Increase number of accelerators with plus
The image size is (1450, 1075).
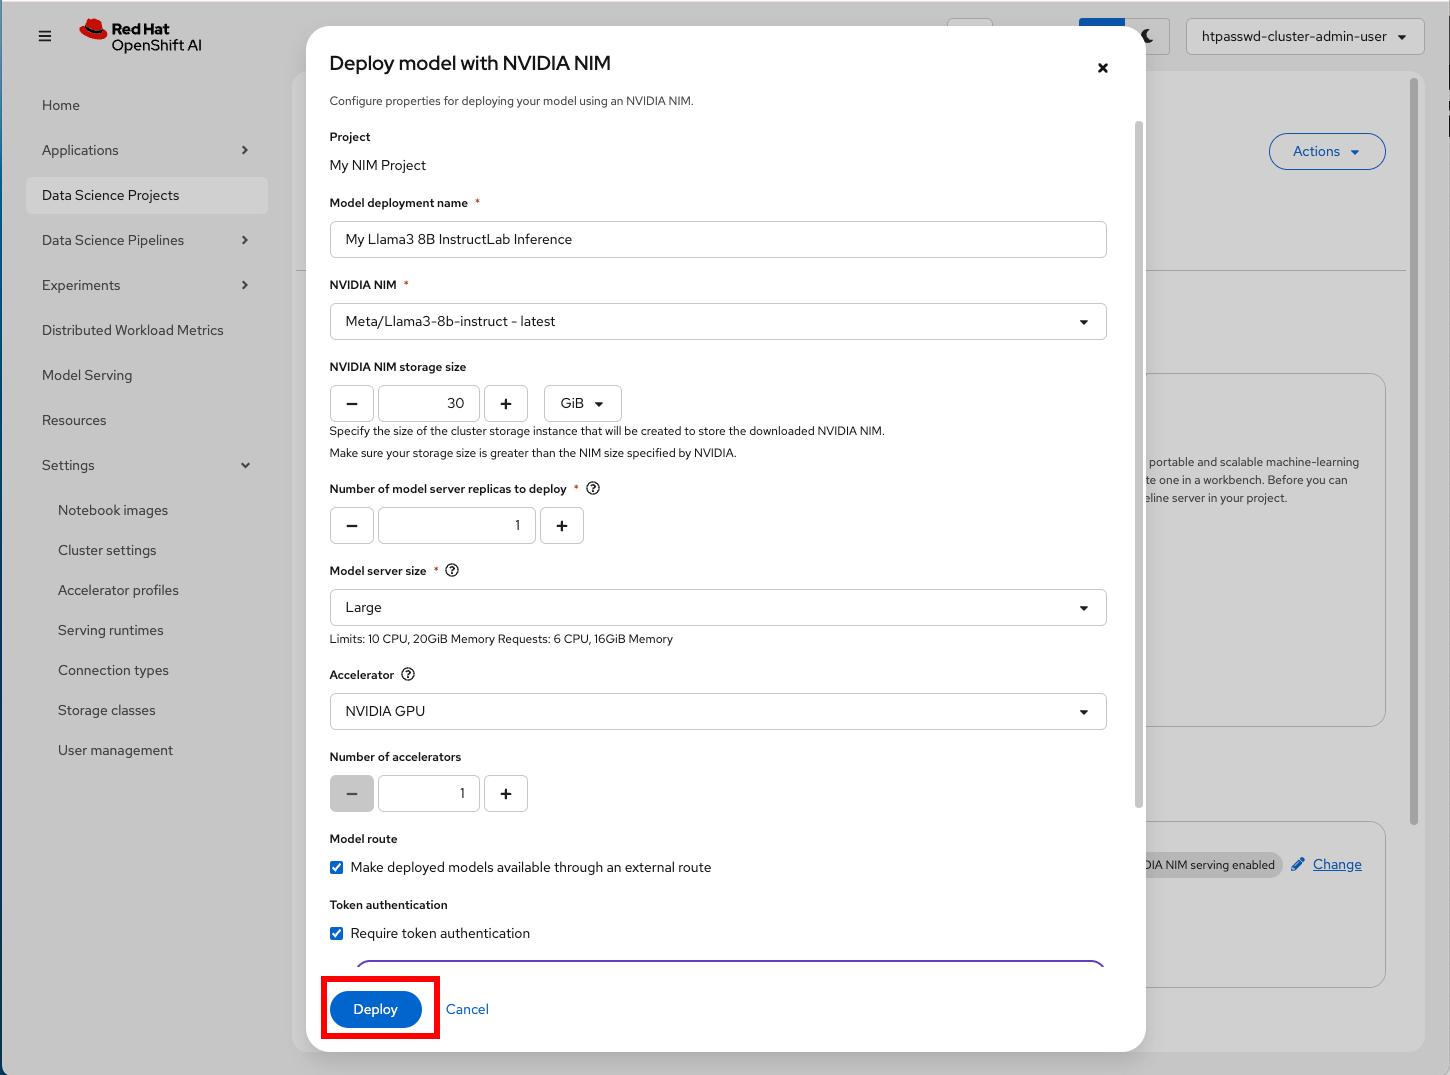506,793
